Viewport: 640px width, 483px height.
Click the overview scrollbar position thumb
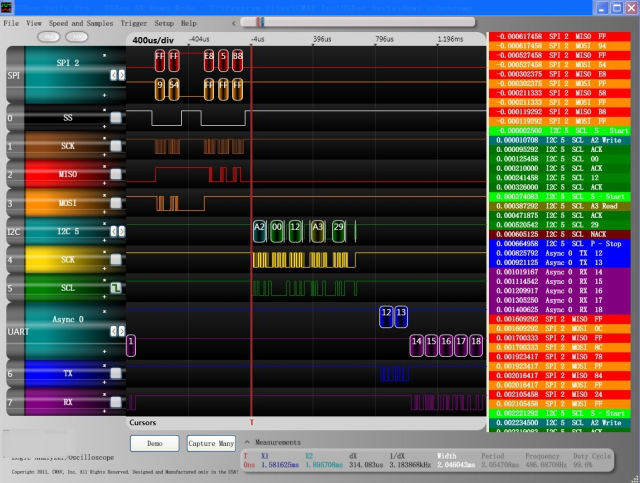pos(260,22)
